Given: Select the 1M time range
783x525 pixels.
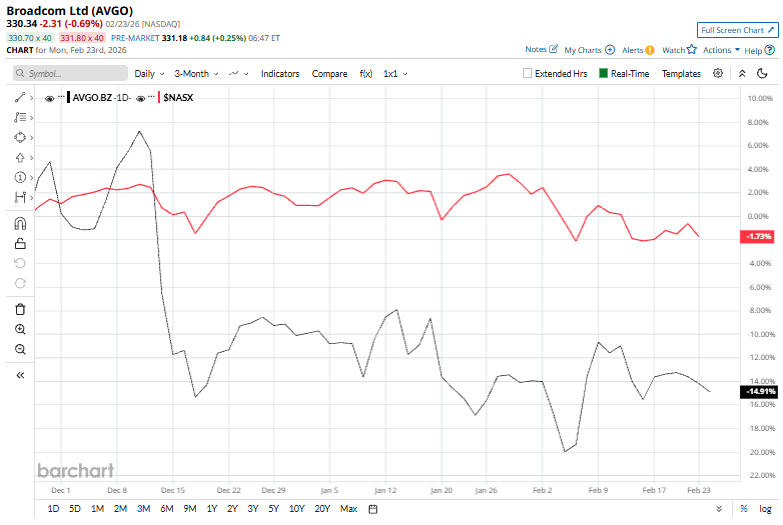Looking at the screenshot, I should (97, 509).
